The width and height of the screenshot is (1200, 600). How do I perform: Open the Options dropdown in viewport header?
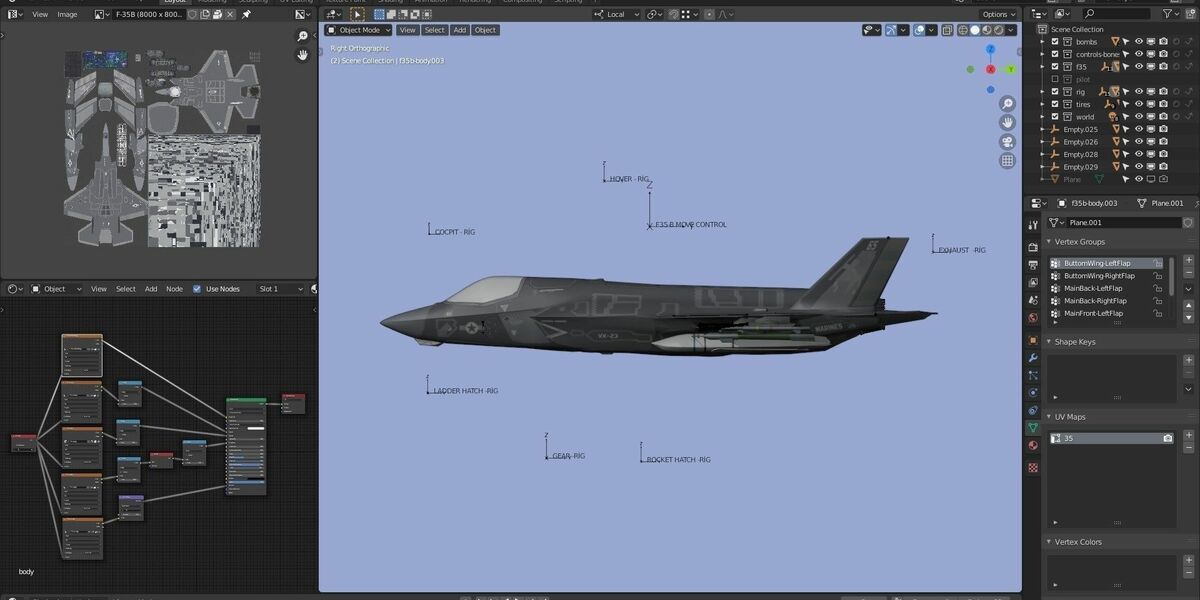pos(997,14)
